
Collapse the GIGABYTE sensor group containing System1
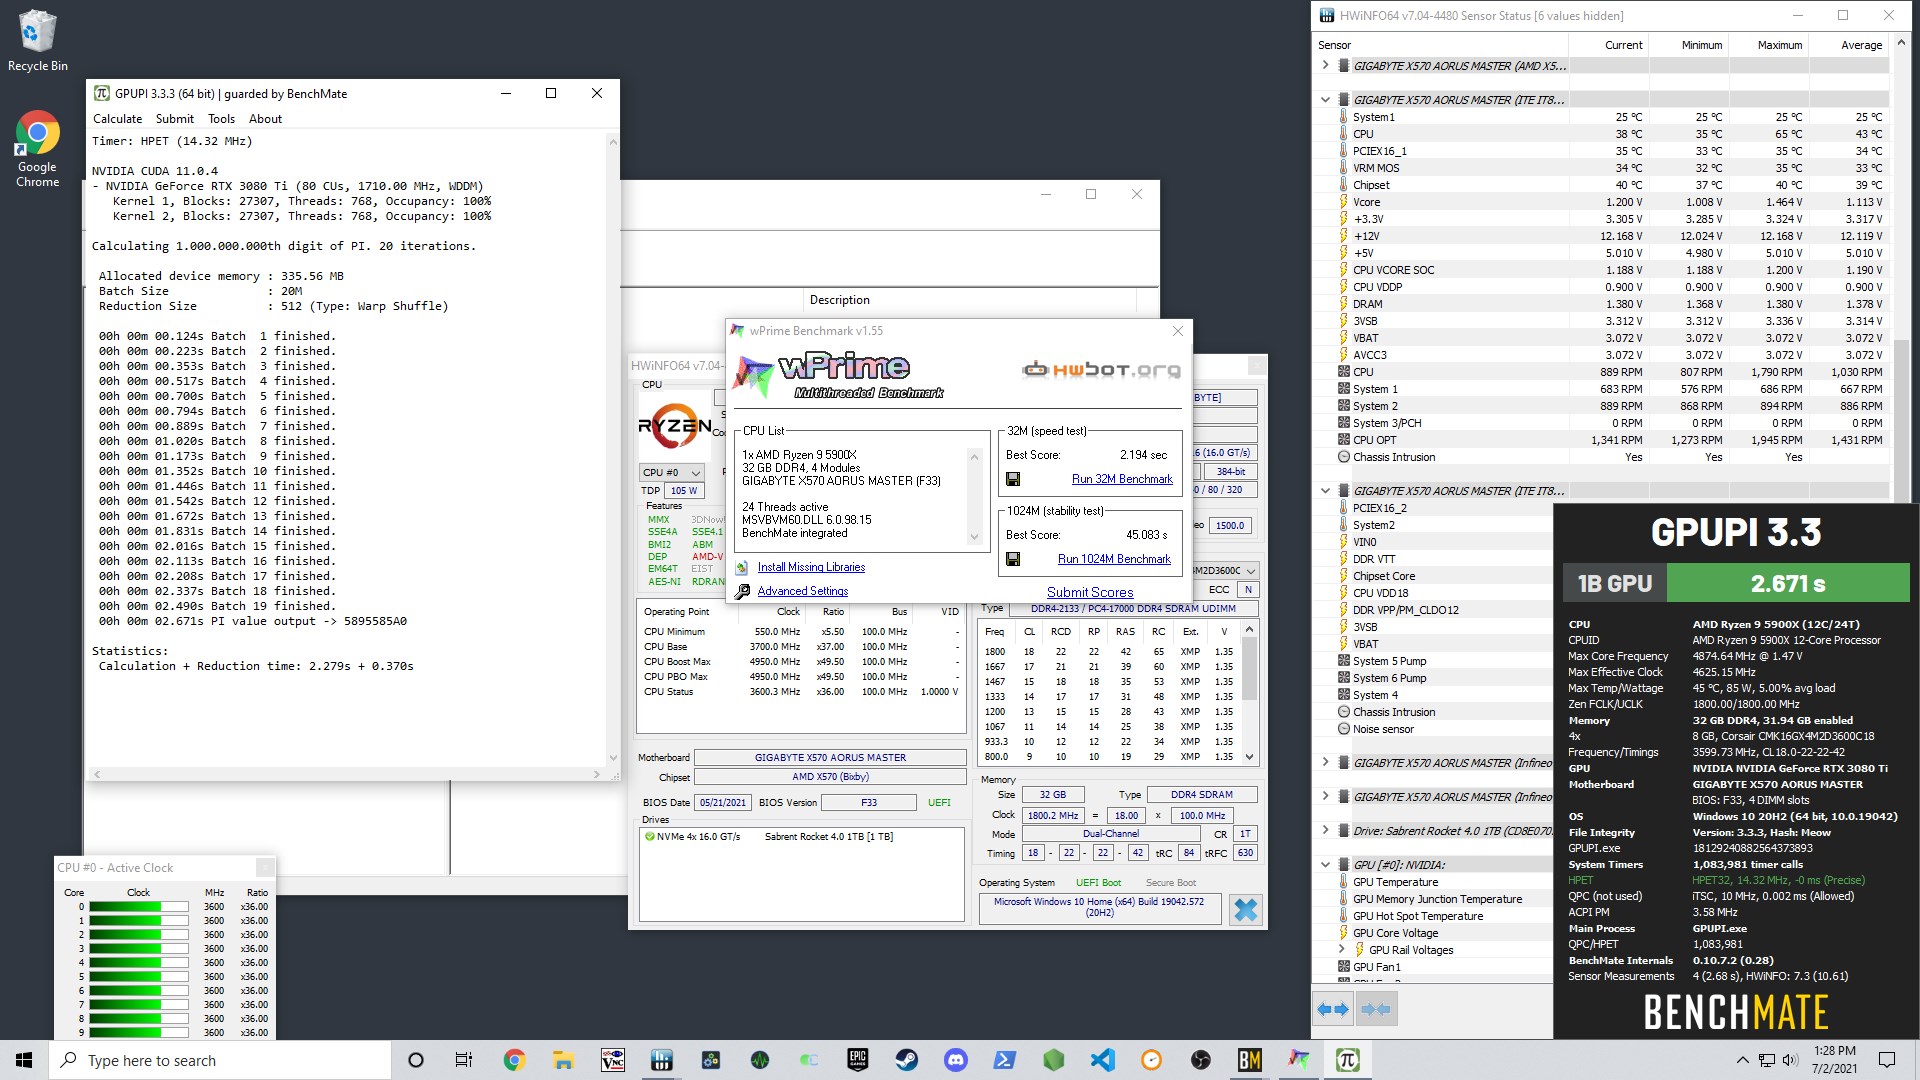pyautogui.click(x=1326, y=99)
